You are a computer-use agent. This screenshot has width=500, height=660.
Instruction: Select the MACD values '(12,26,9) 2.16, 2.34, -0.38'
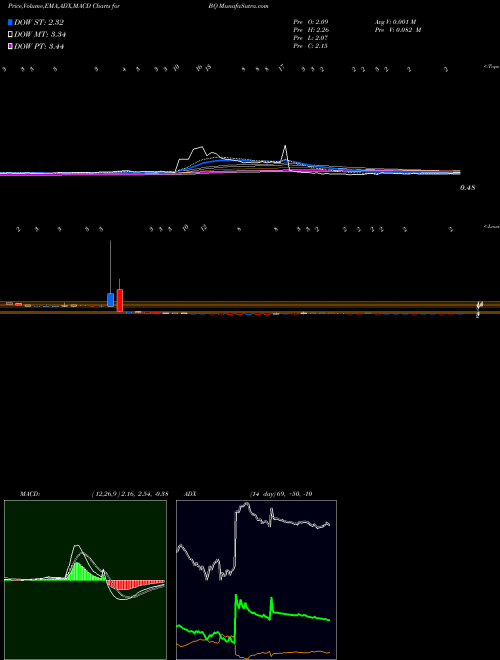click(130, 494)
